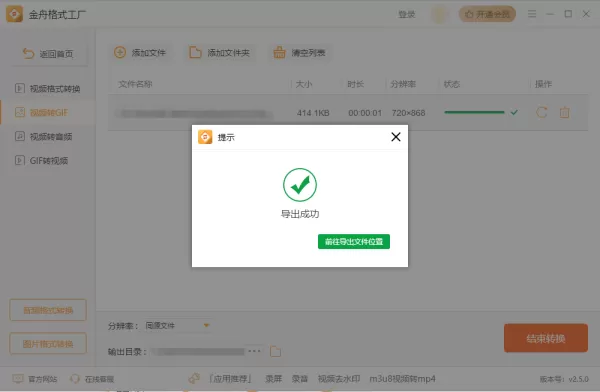Click the 金舟格式工厂 app logo icon
Viewport: 600px width, 392px height.
click(x=15, y=14)
